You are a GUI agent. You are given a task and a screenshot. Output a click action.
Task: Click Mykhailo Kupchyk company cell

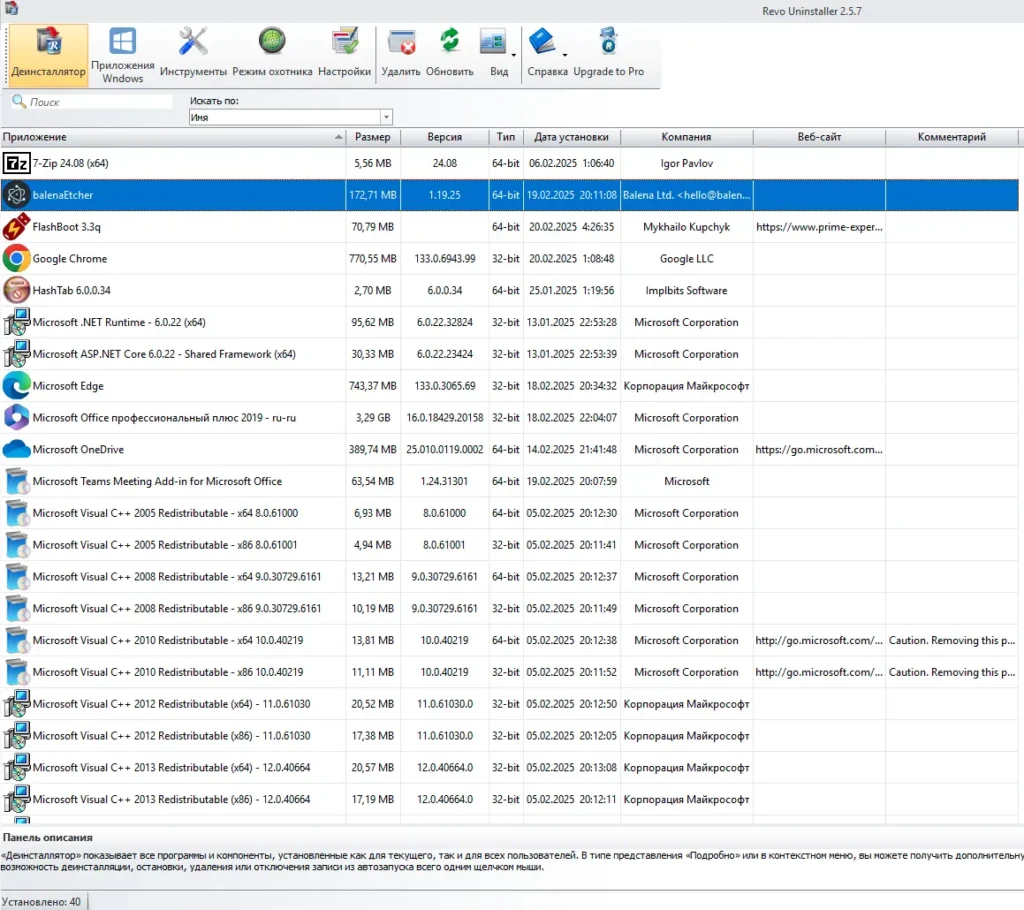tap(686, 227)
